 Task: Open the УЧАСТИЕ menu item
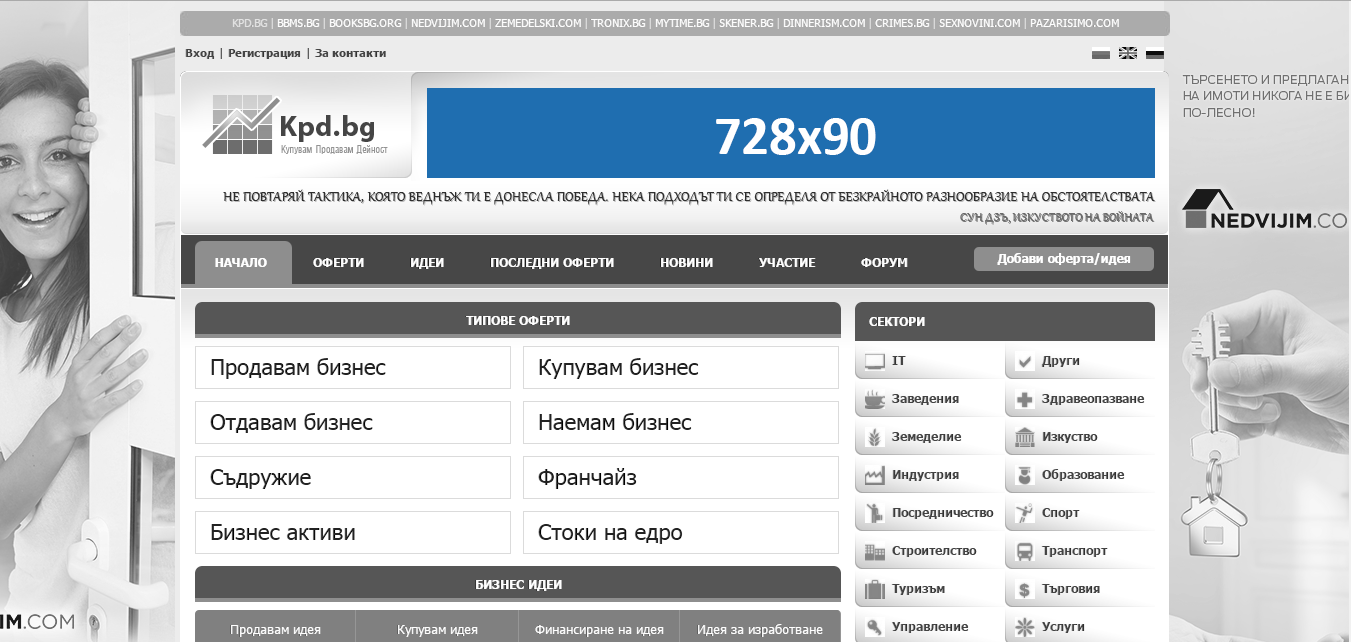coord(787,263)
